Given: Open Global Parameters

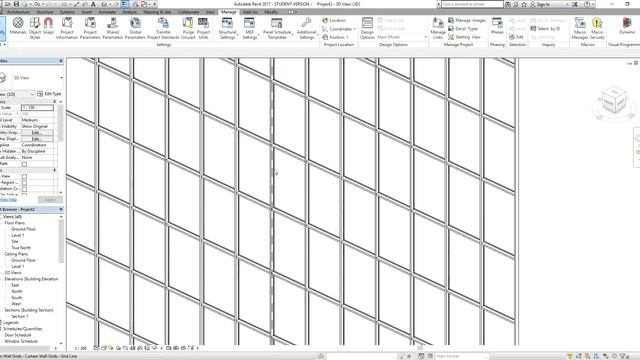Looking at the screenshot, I should click(x=135, y=27).
